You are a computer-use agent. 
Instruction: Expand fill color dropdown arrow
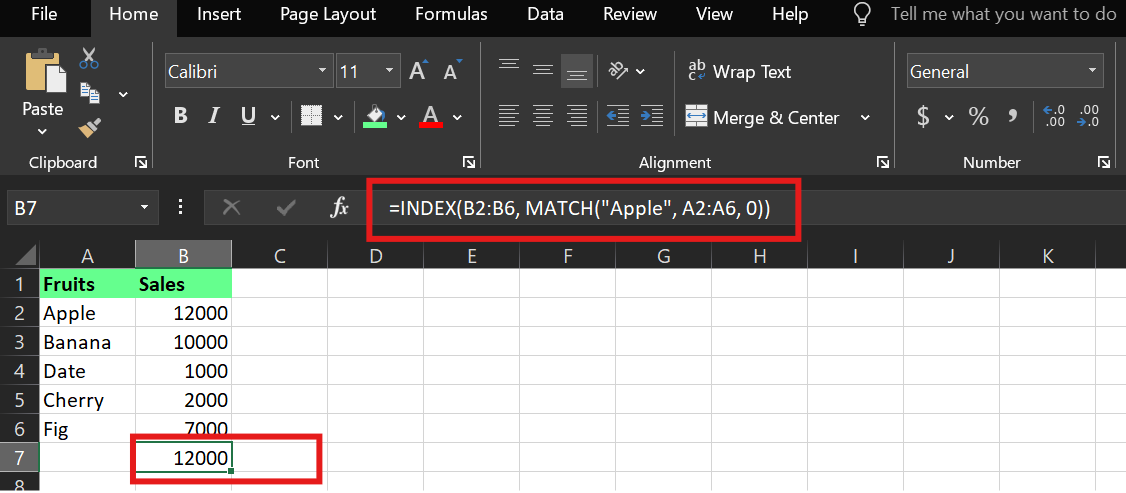[x=401, y=117]
